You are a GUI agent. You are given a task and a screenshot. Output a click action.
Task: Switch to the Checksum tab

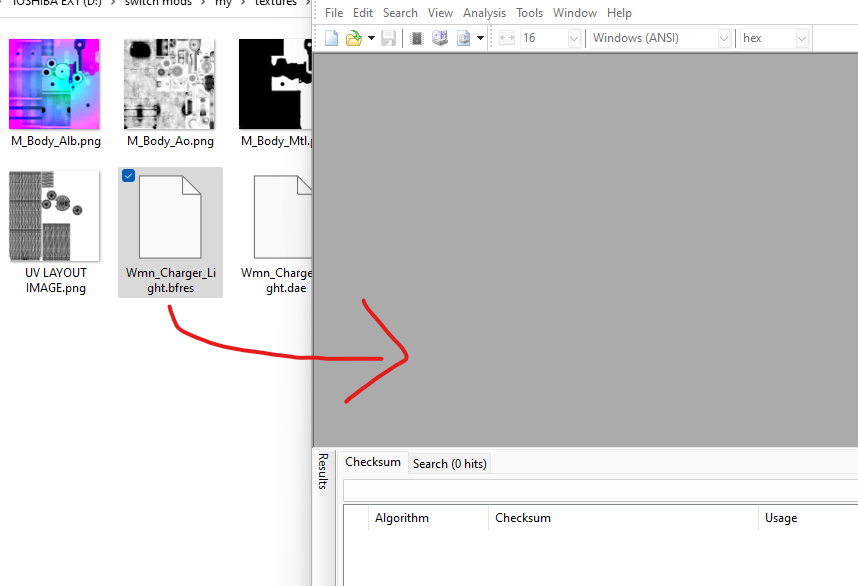click(372, 462)
